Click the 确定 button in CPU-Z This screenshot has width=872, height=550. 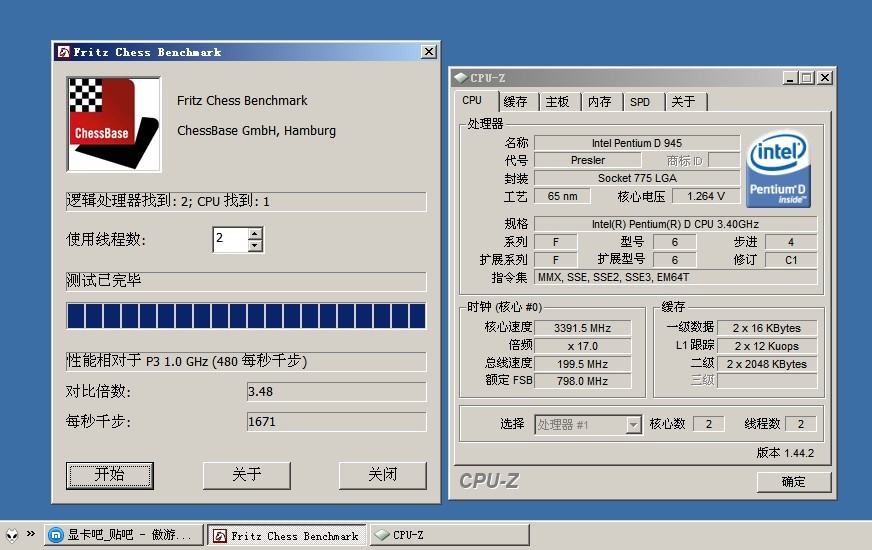click(793, 482)
